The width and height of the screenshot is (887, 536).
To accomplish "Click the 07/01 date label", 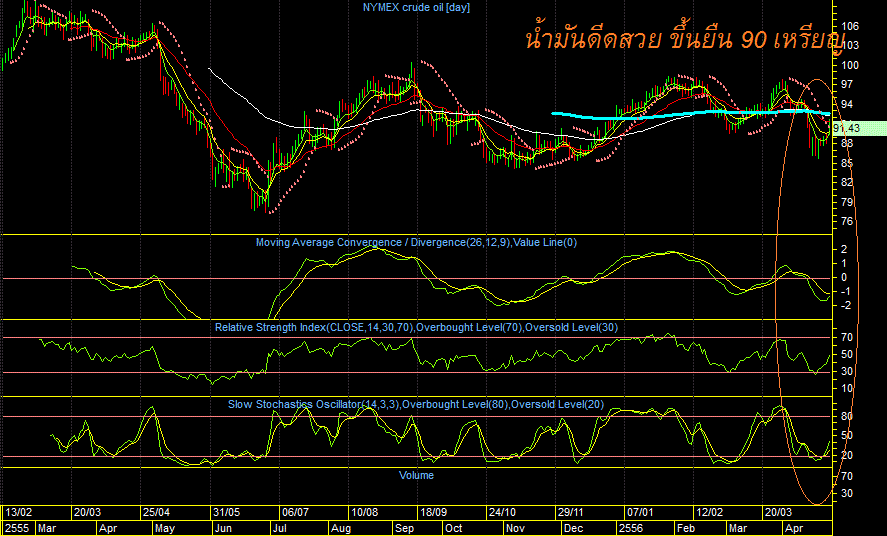I will [640, 512].
